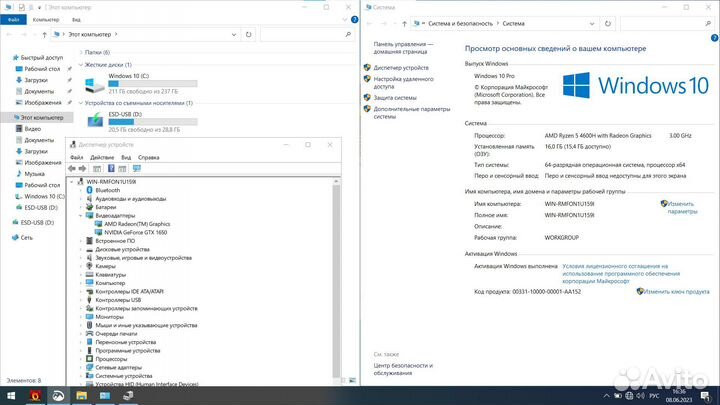This screenshot has height=405, width=720.
Task: Collapse the WIN-RMFON1U159I root node
Action: pos(72,182)
